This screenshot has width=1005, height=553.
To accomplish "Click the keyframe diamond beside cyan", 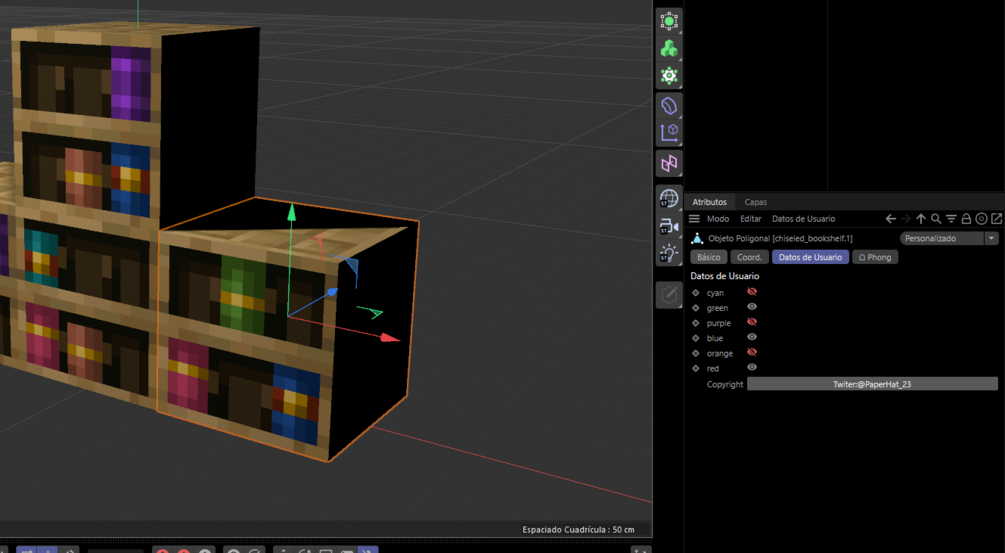I will point(695,293).
